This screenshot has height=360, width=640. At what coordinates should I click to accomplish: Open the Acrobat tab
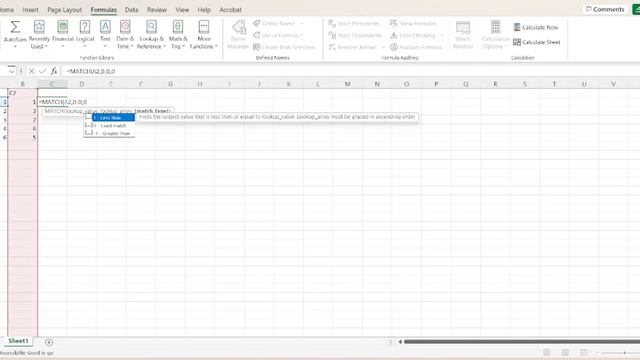click(x=231, y=9)
